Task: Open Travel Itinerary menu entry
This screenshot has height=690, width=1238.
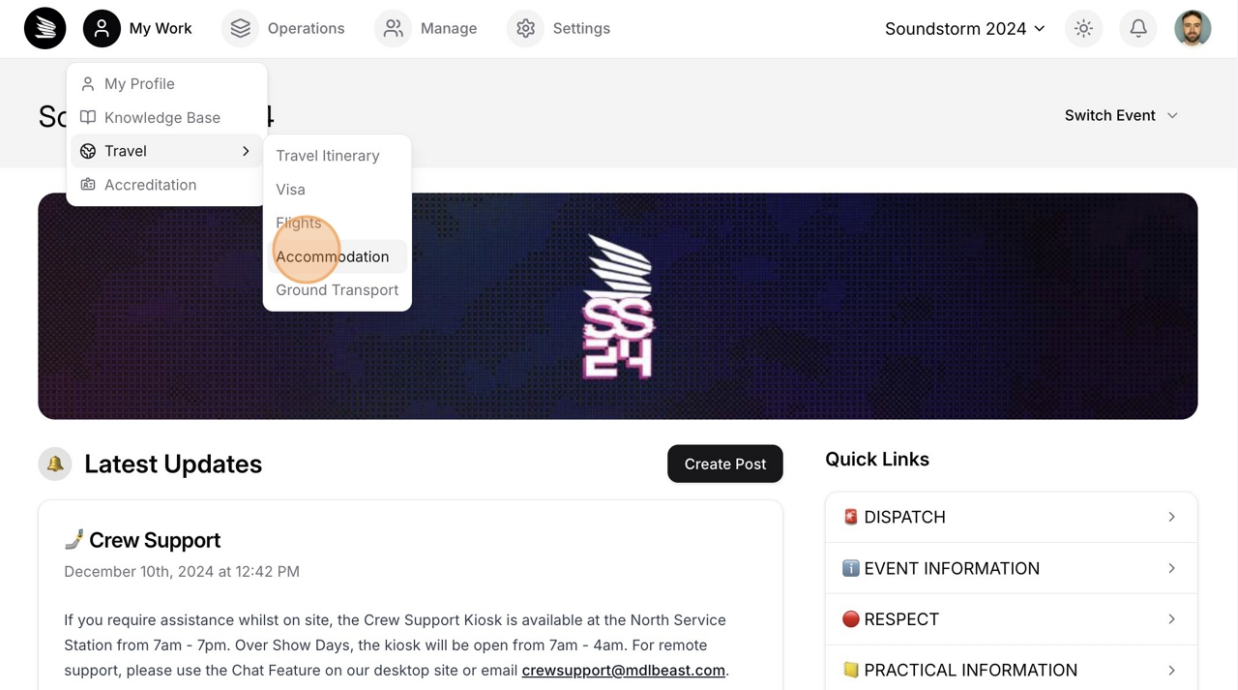Action: pyautogui.click(x=327, y=156)
